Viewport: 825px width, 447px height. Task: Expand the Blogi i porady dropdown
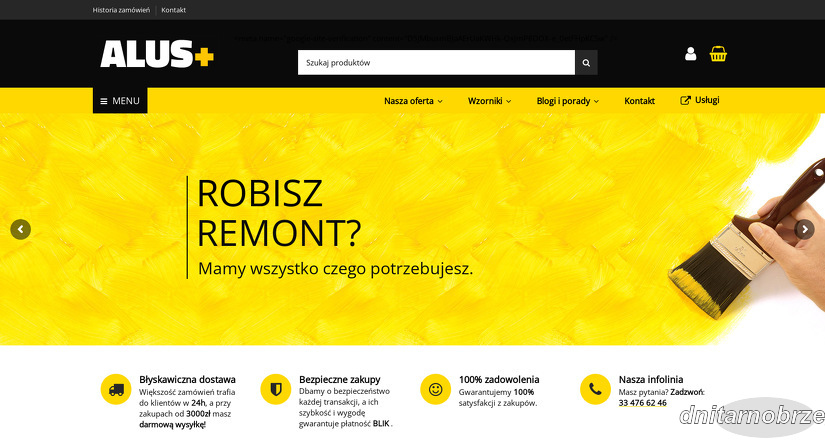coord(568,101)
